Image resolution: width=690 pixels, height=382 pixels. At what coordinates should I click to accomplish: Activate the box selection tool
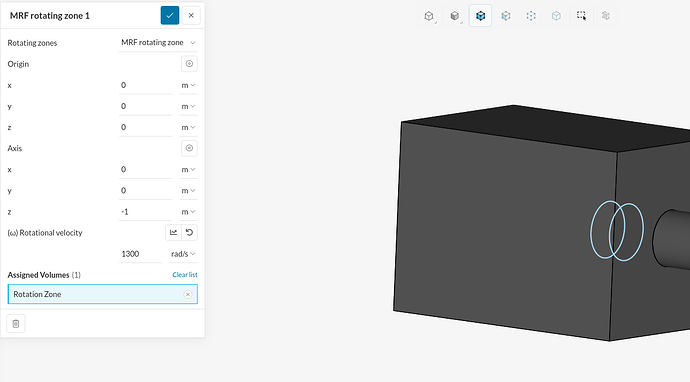(581, 16)
